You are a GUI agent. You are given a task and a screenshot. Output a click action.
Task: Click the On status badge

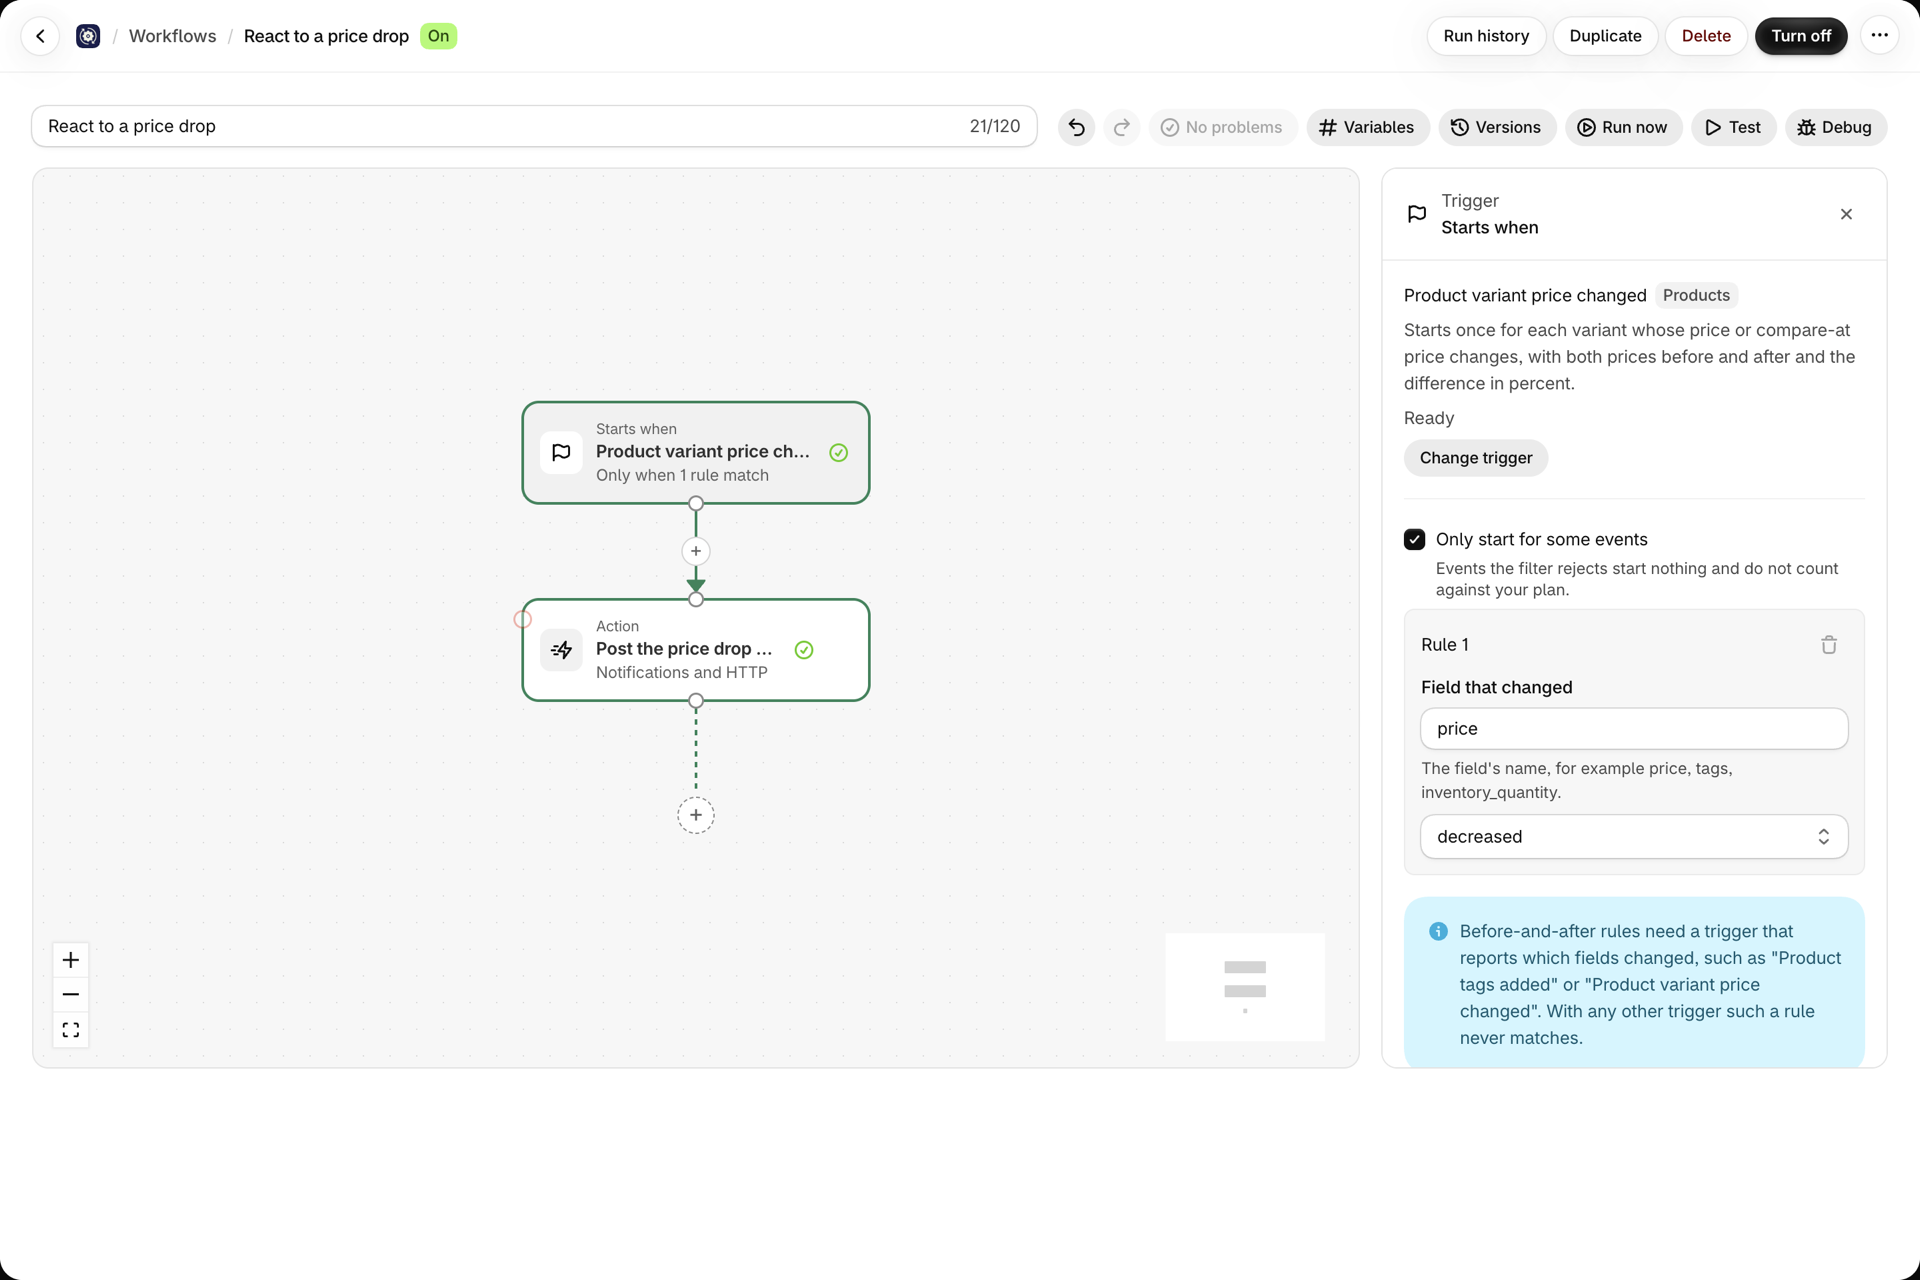pos(438,36)
